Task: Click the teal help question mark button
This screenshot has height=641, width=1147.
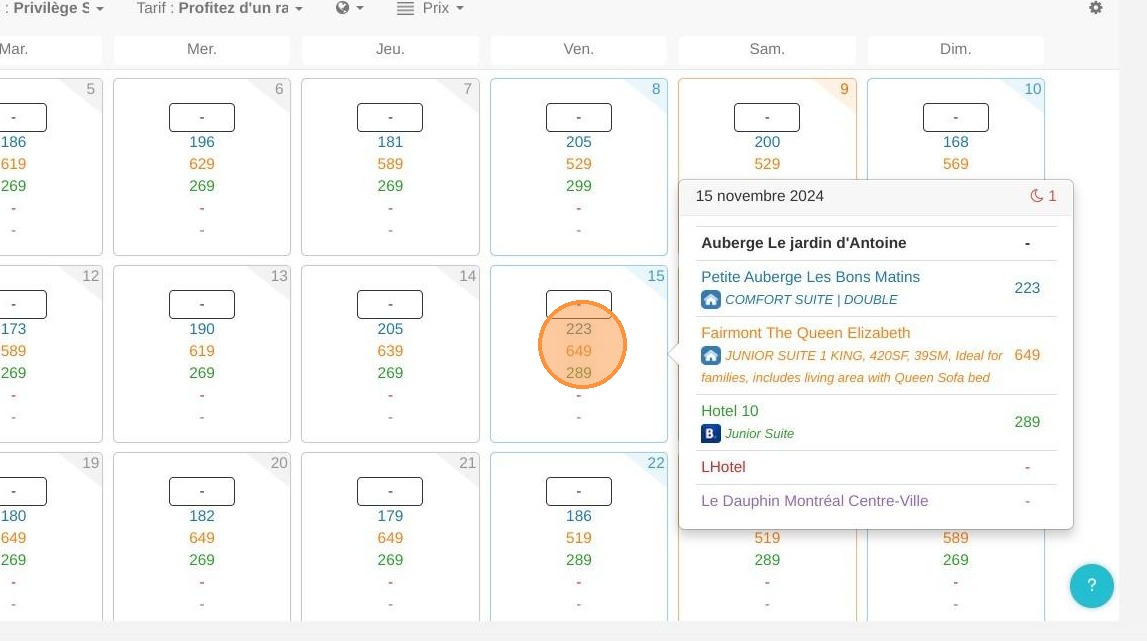Action: tap(1091, 585)
